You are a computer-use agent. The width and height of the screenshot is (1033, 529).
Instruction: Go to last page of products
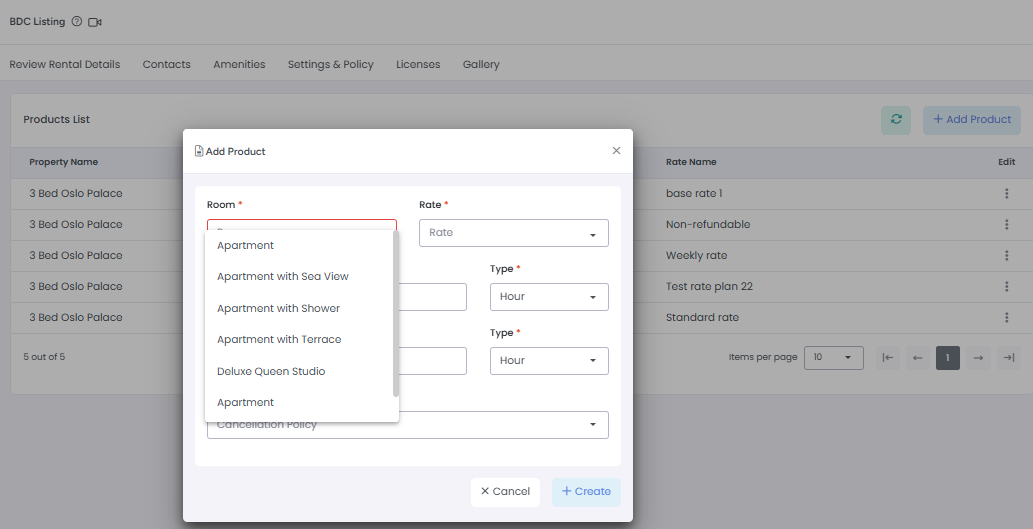pyautogui.click(x=1009, y=358)
